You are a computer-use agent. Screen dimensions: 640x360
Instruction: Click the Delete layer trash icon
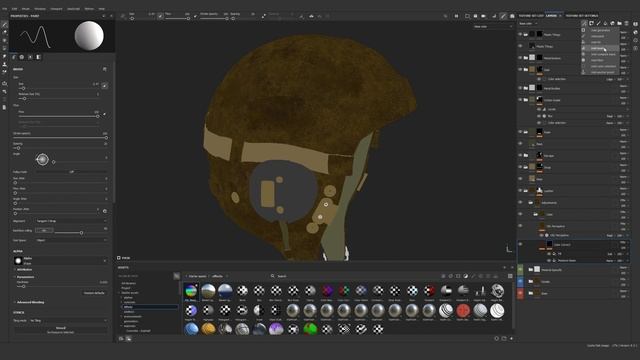point(626,24)
